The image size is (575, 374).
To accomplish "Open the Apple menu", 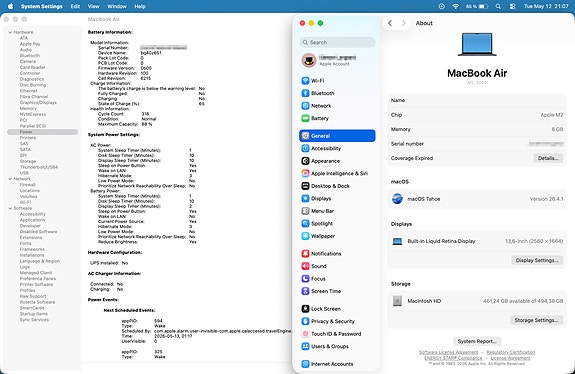I will (x=10, y=6).
